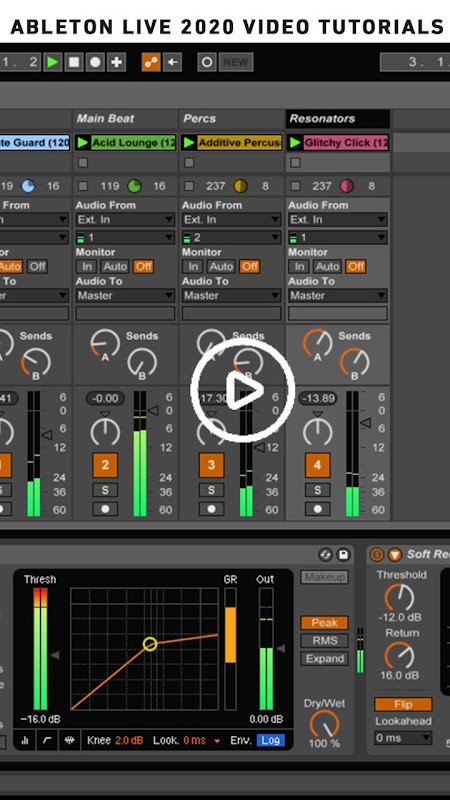Start playback with the green transport Play button
Screen dimensions: 450x800
click(52, 62)
